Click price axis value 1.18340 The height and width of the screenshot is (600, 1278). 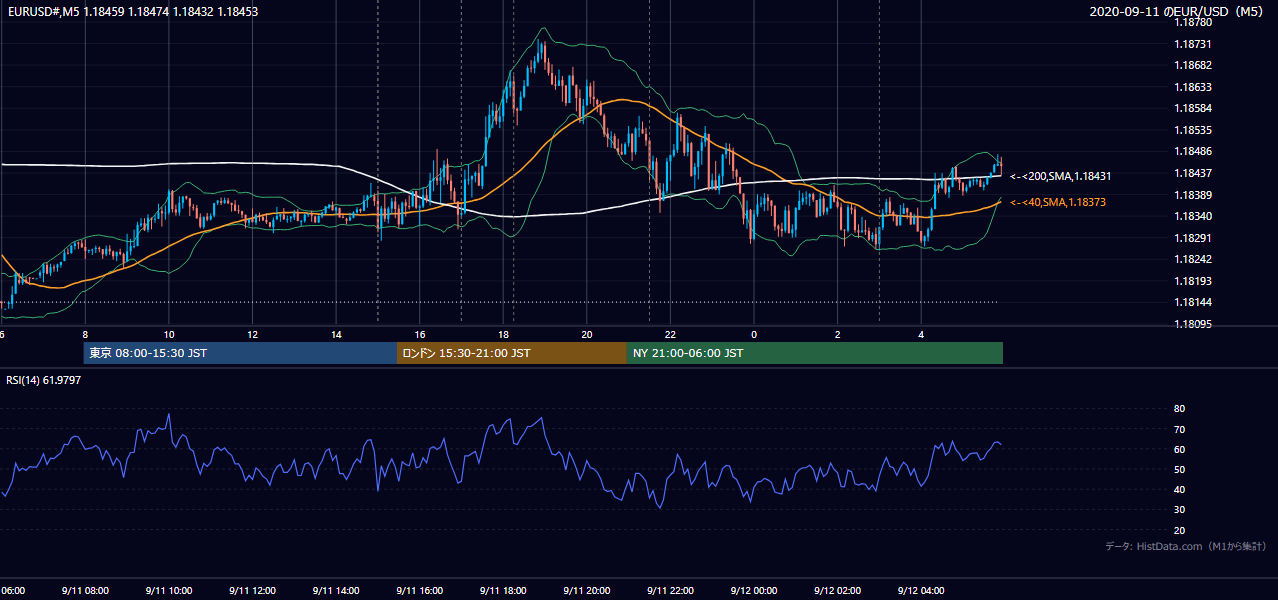pos(1192,216)
